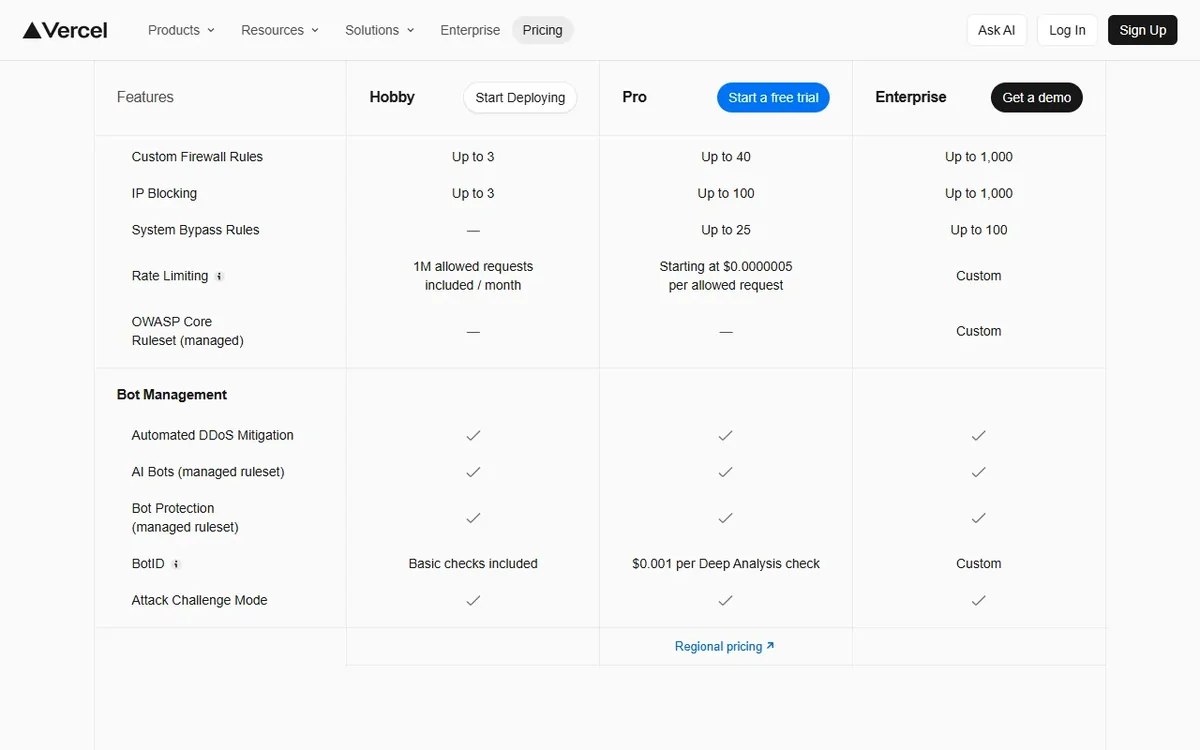
Task: Click the Enterprise checkmark for Automated DDoS Mitigation
Action: [979, 435]
